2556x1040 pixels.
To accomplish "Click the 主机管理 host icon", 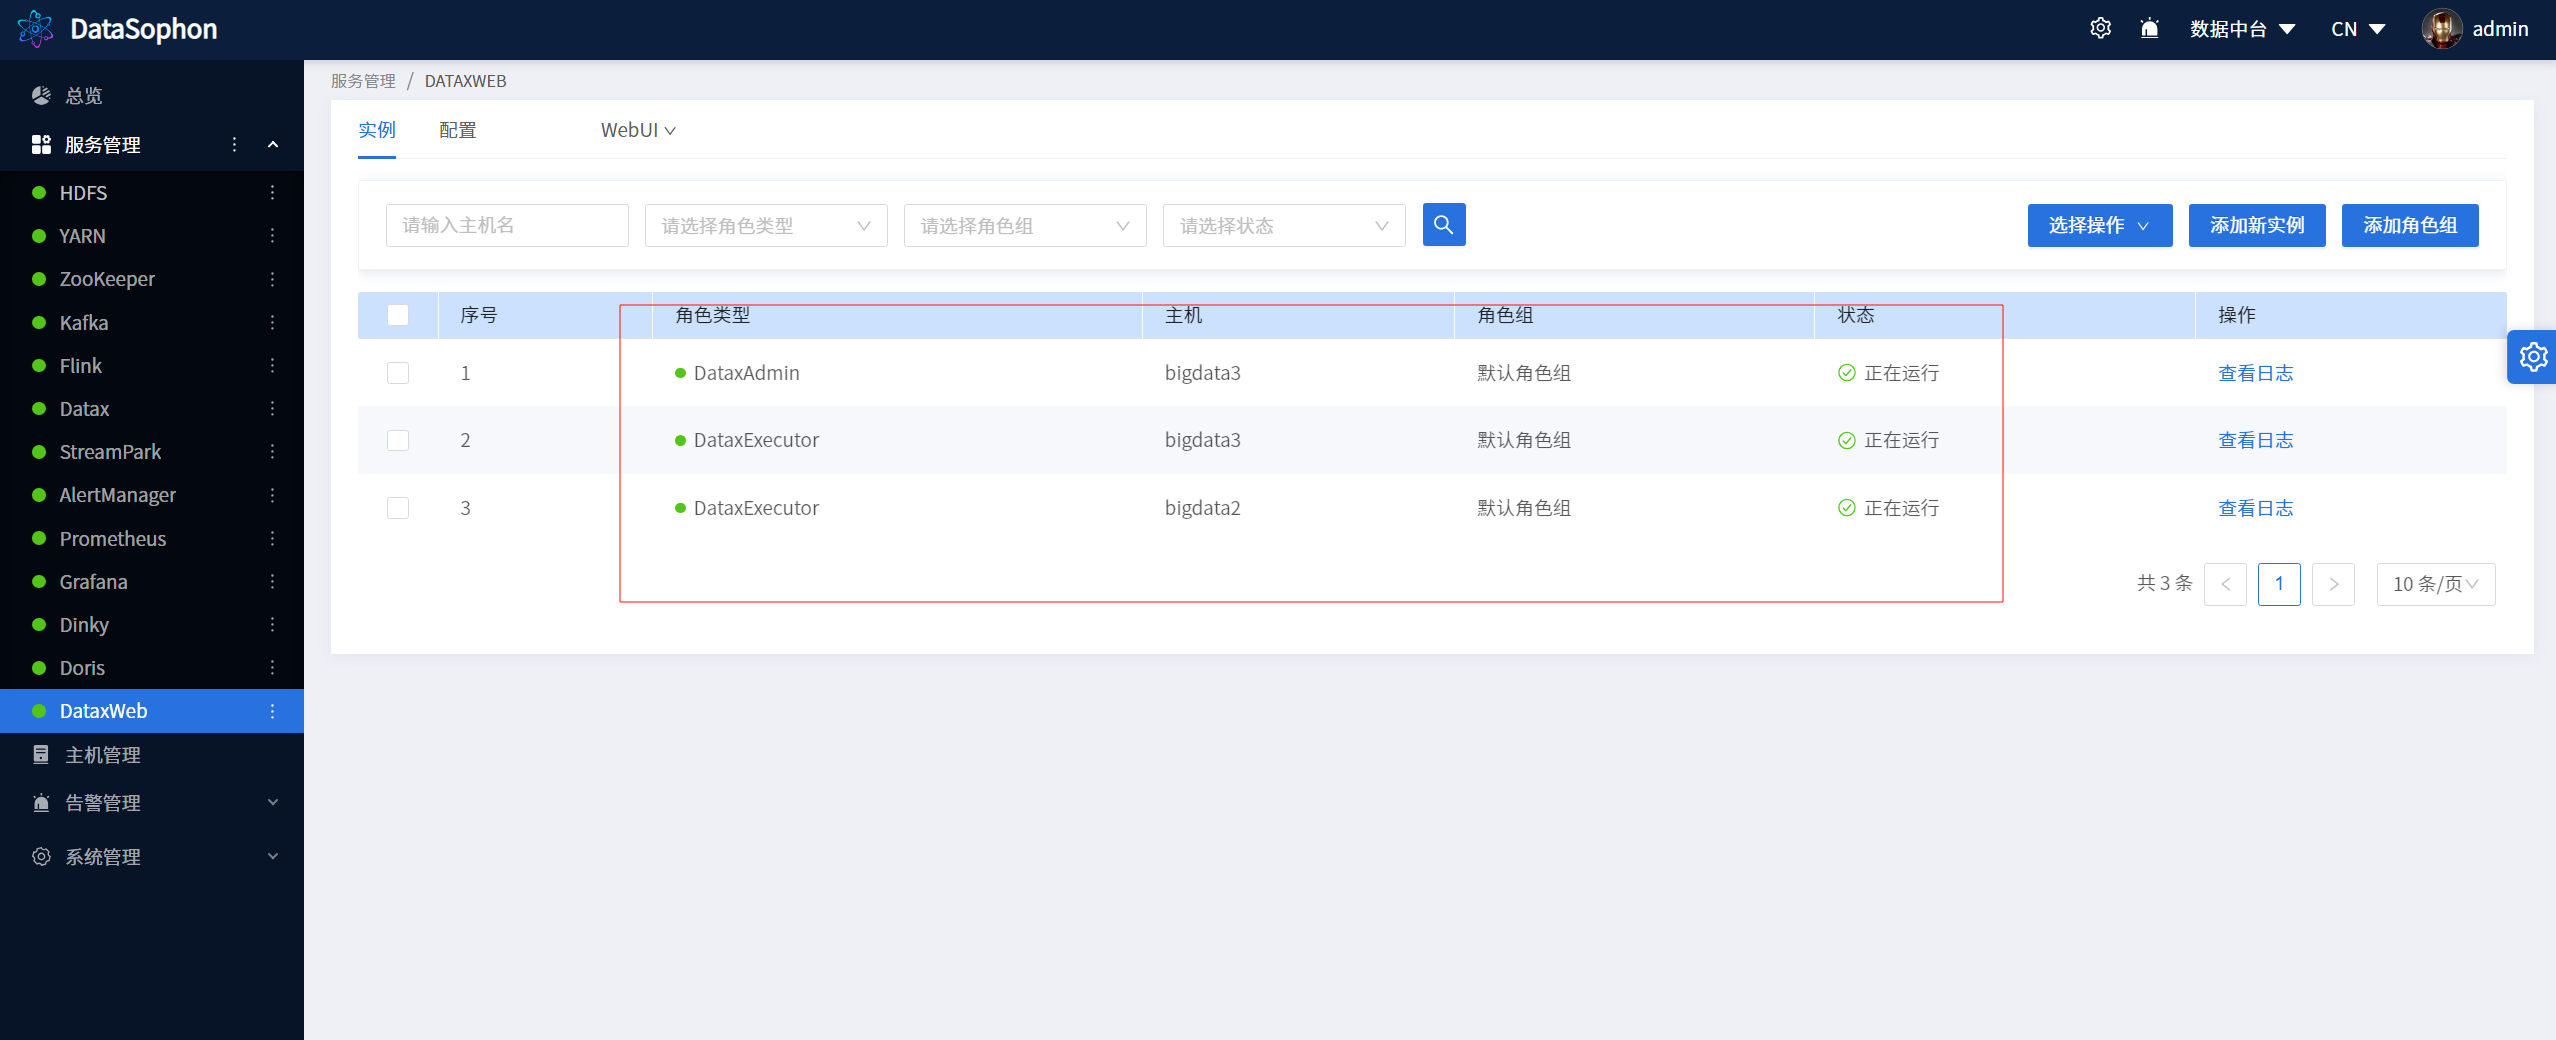I will (41, 754).
